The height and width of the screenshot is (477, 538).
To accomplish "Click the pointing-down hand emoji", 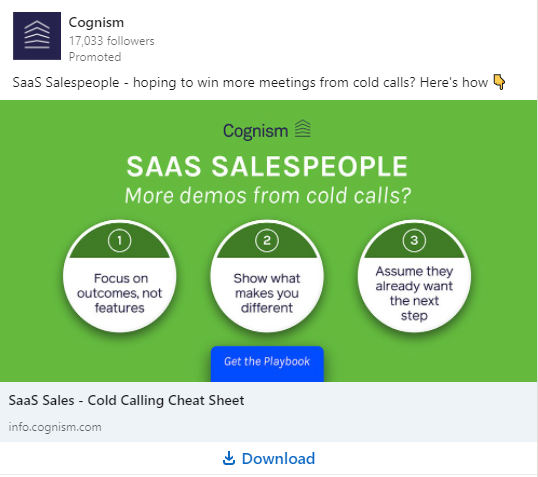I will click(x=499, y=82).
